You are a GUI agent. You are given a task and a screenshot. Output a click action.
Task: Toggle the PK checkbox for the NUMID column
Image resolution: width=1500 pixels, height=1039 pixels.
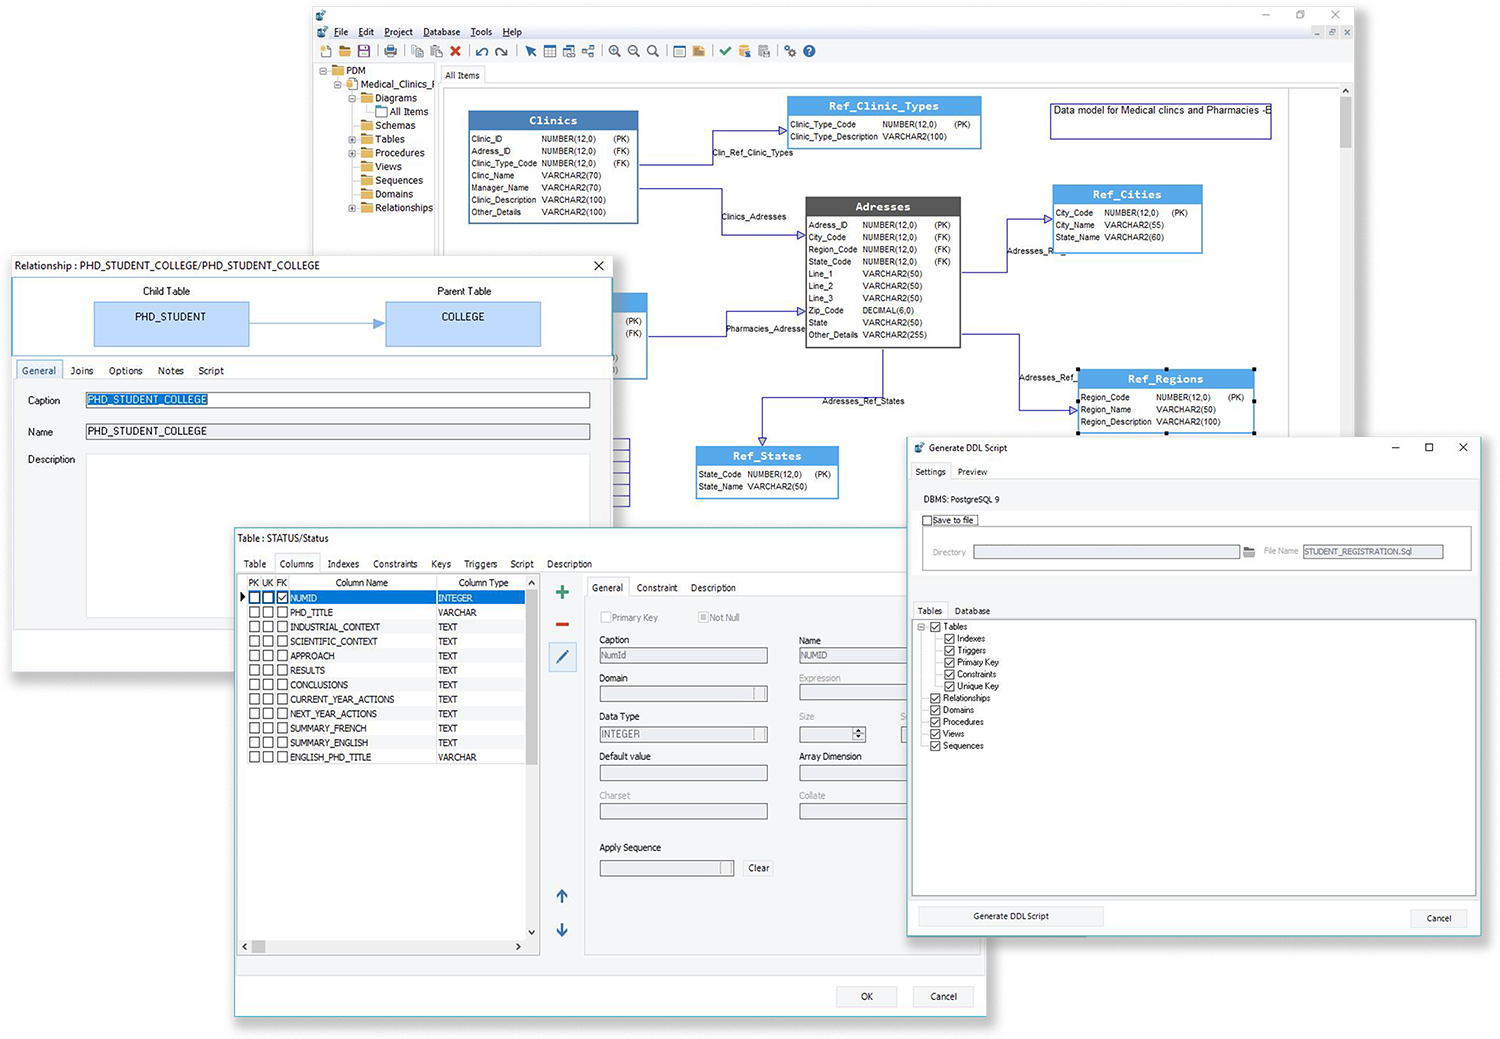coord(254,597)
